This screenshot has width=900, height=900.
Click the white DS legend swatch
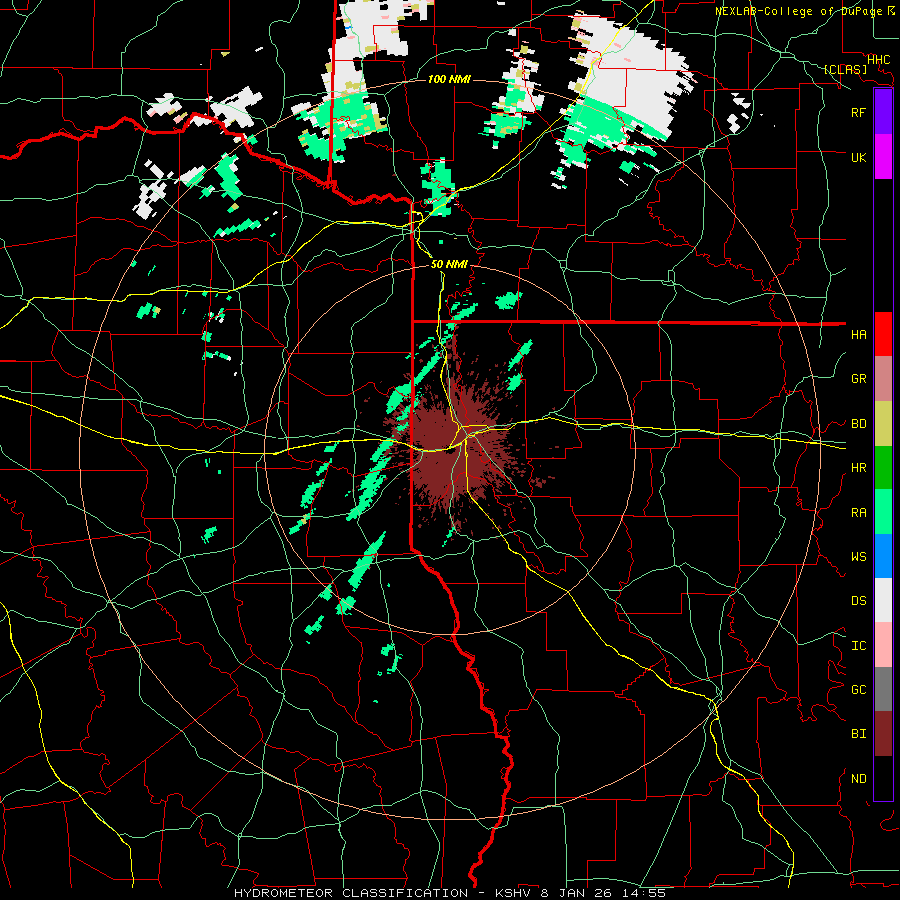(x=883, y=600)
